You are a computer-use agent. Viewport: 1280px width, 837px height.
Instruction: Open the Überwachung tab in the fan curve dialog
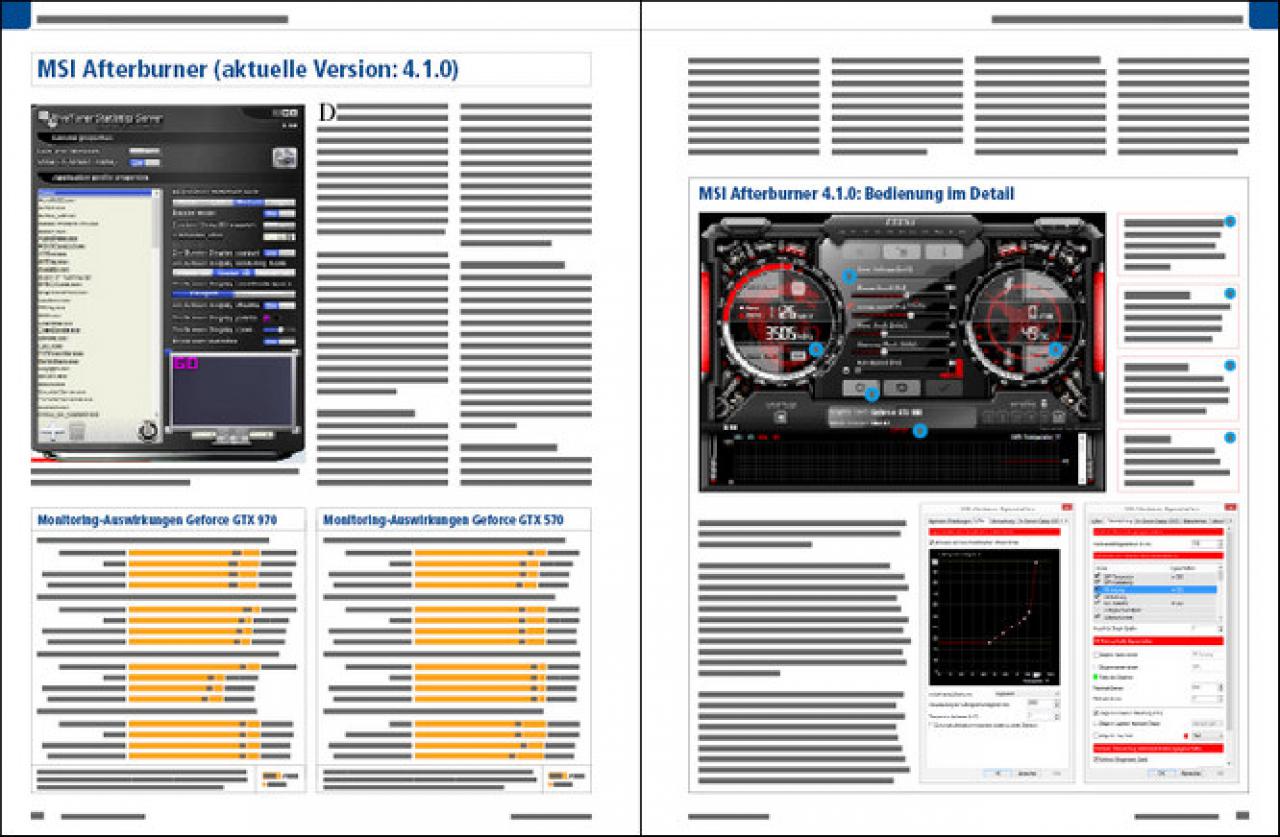point(1001,521)
